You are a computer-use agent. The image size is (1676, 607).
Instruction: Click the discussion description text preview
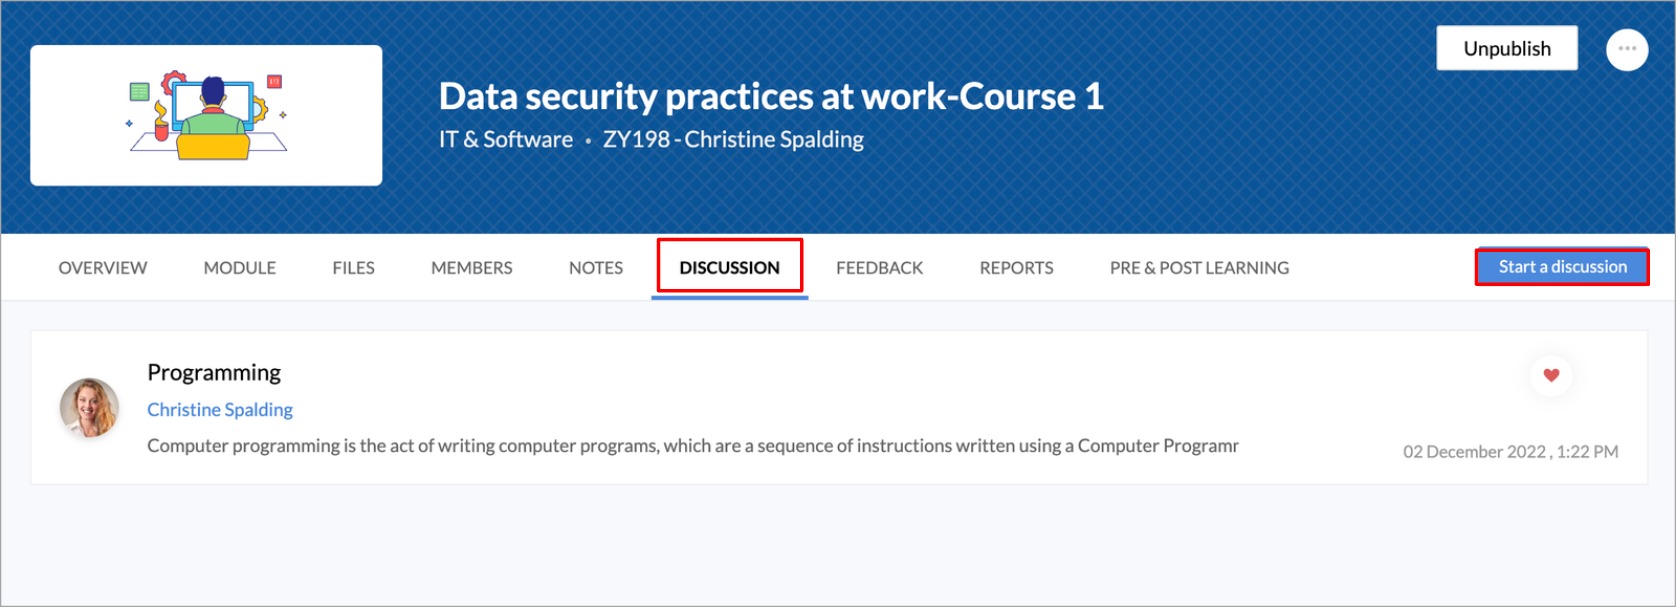click(x=692, y=446)
